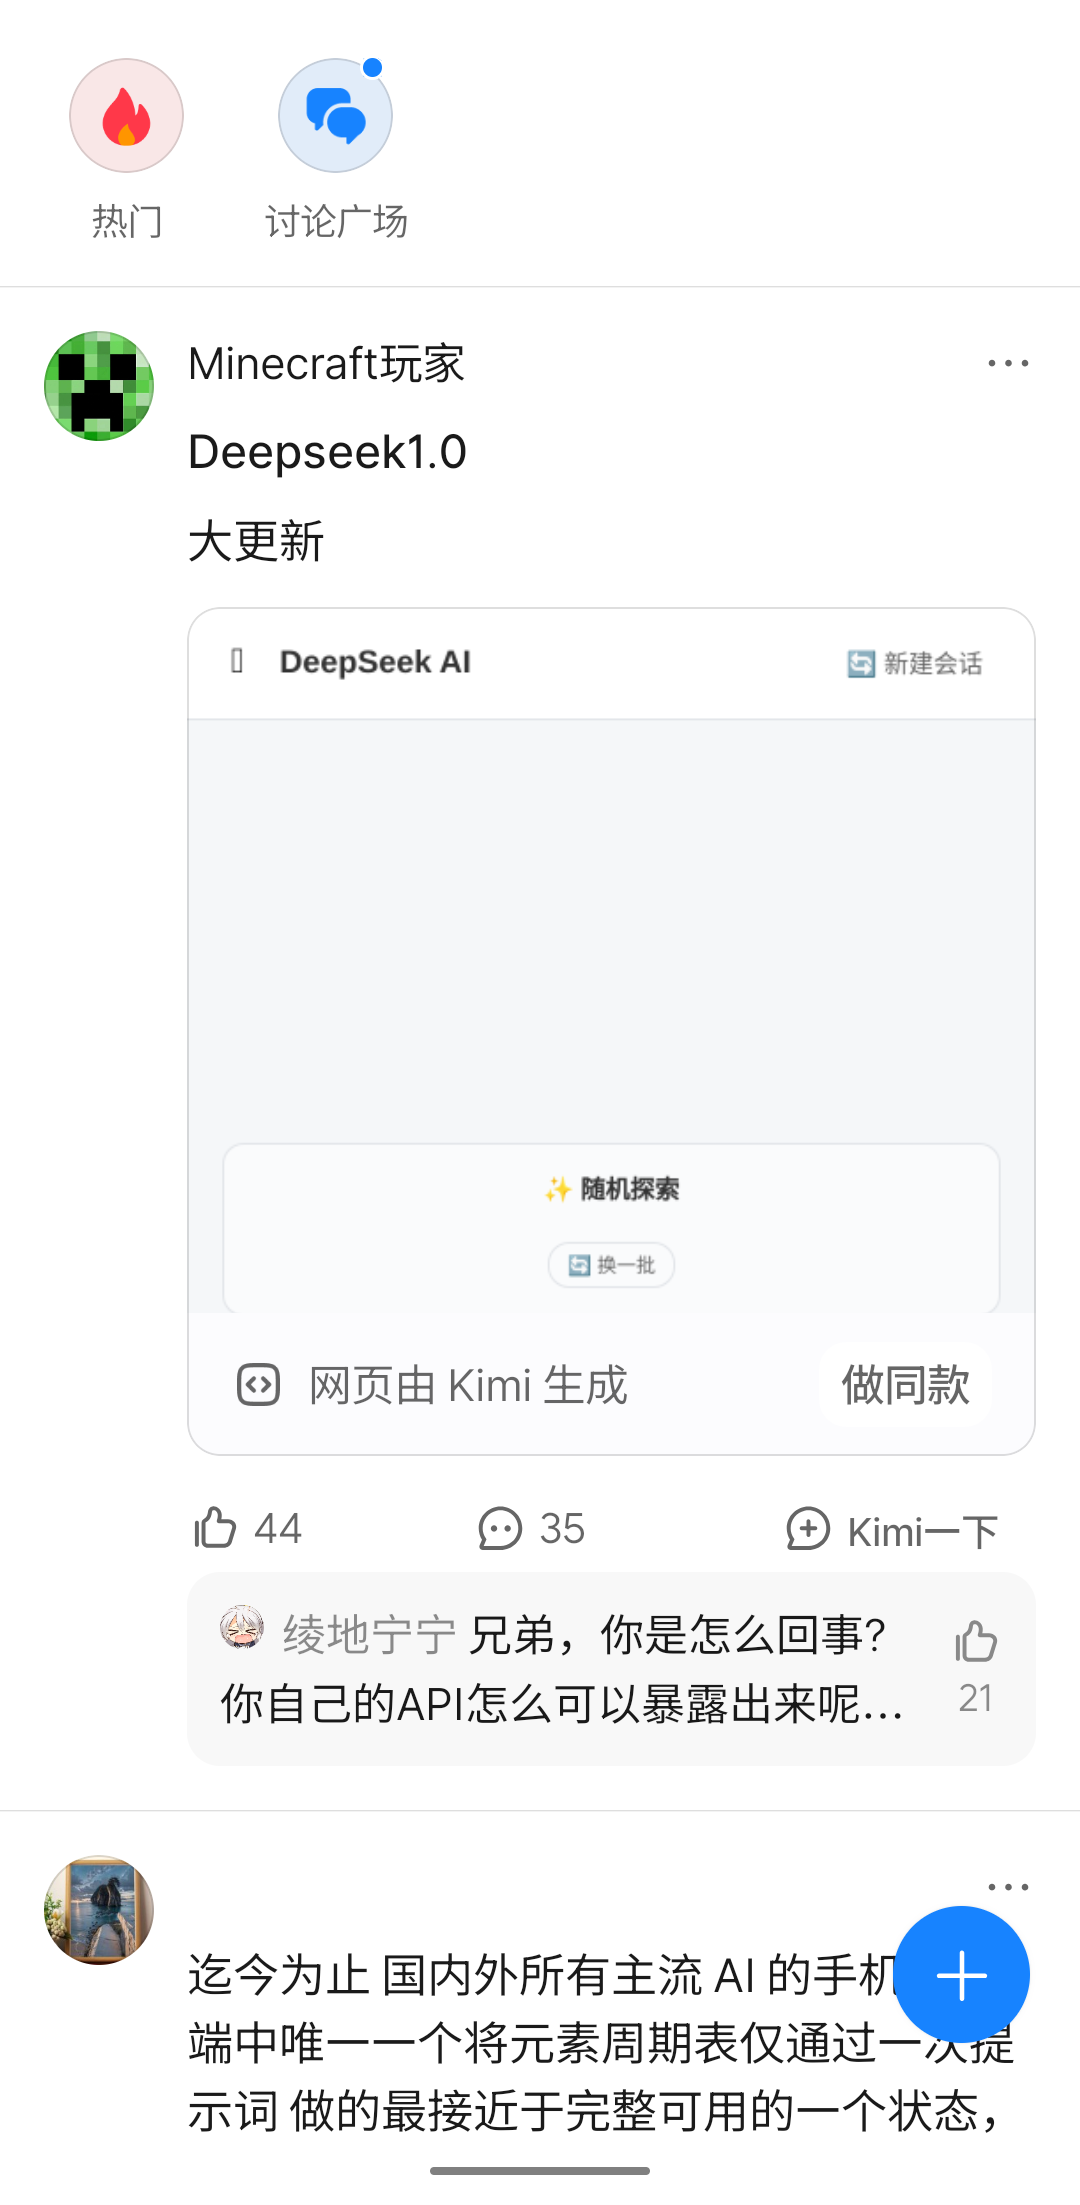Viewport: 1080px width, 2205px height.
Task: Tap the Kimi一下 icon
Action: [808, 1529]
